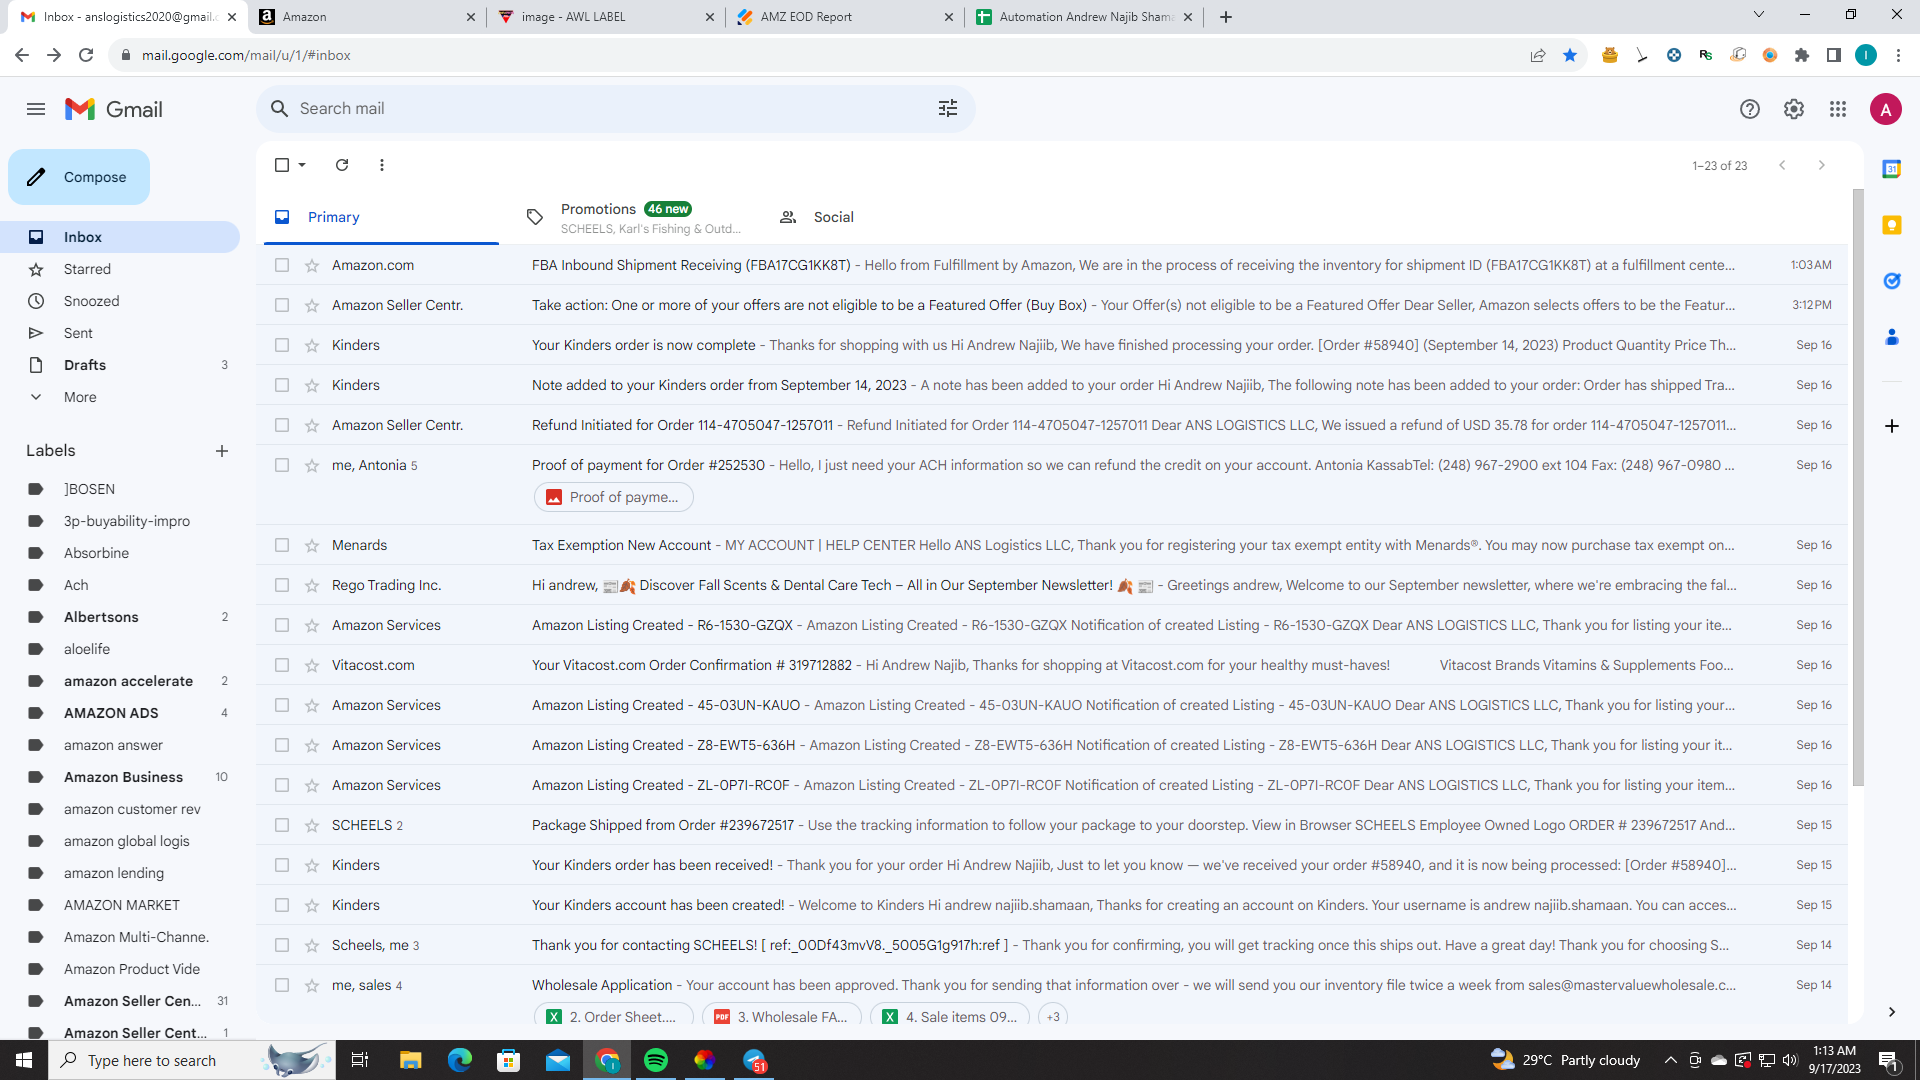The image size is (1920, 1080).
Task: Open the 2. Order Sheet attachment
Action: pyautogui.click(x=613, y=1016)
